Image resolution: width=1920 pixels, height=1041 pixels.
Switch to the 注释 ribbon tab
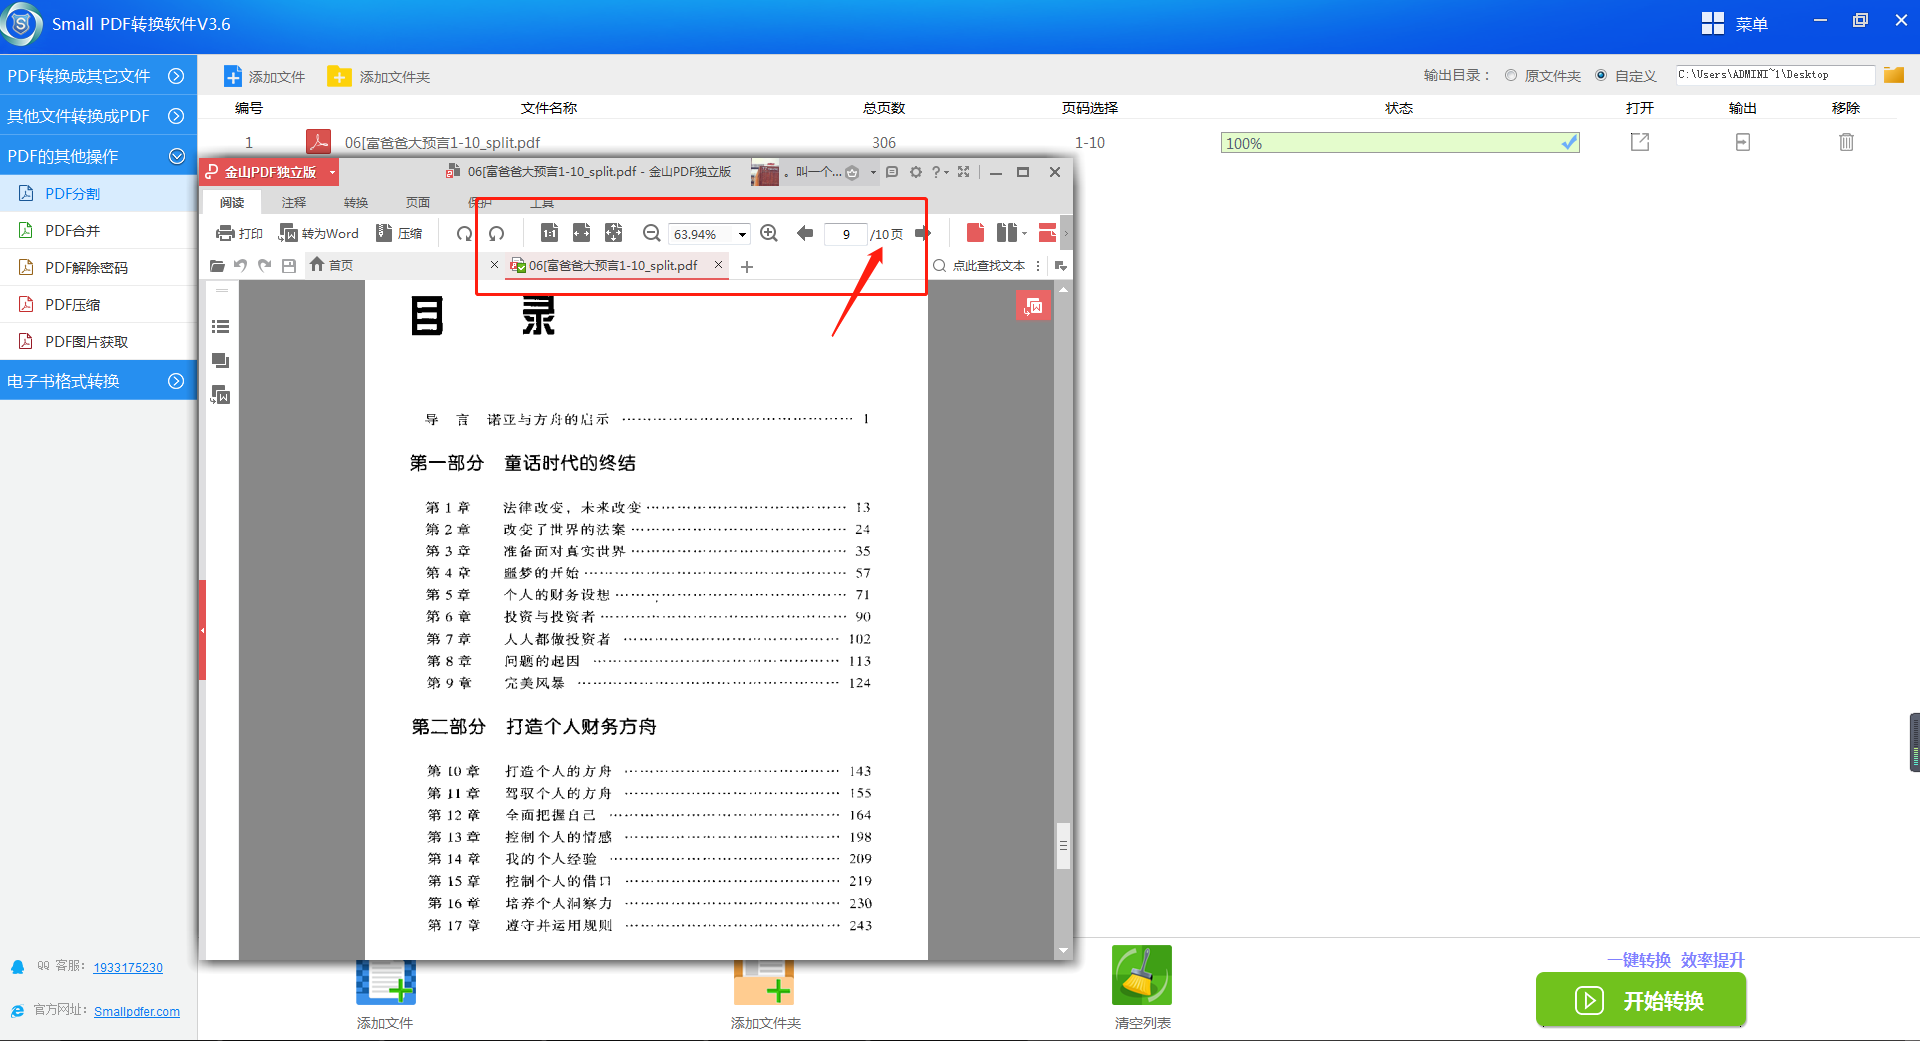coord(294,202)
